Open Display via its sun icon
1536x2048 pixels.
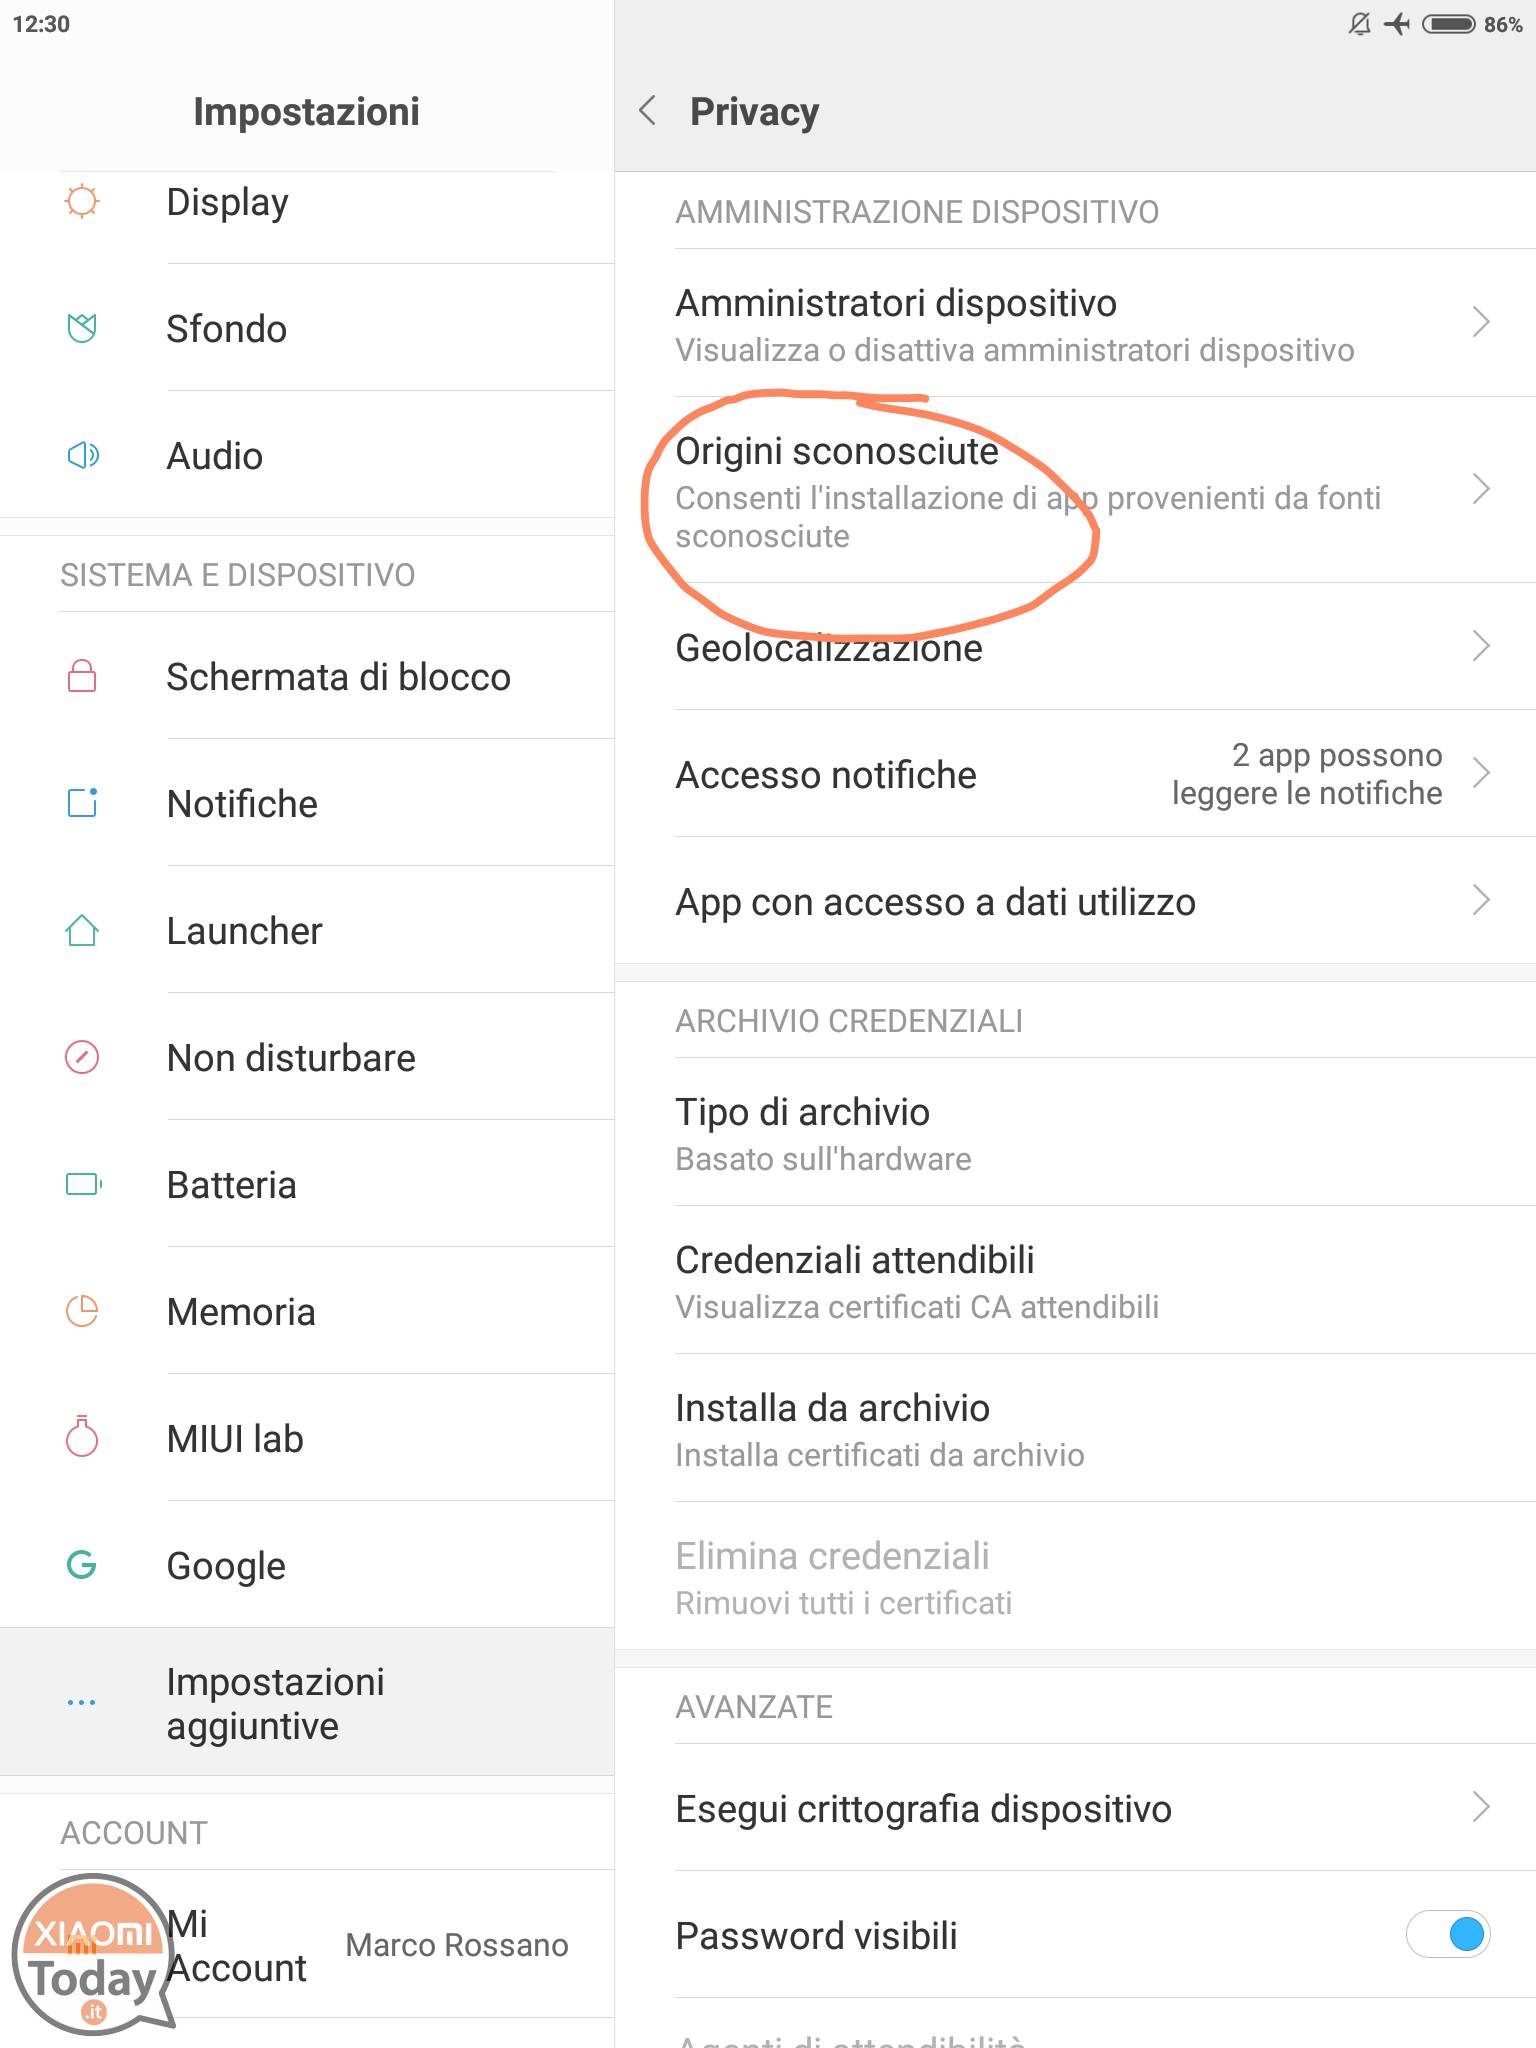tap(82, 201)
